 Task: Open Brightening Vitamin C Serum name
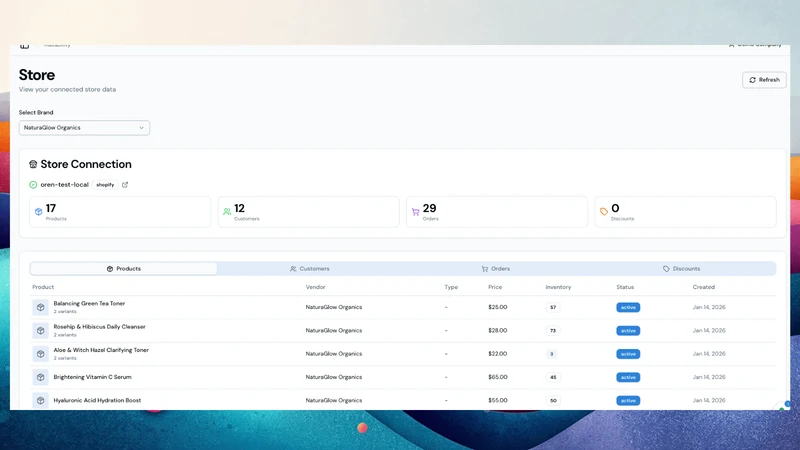pyautogui.click(x=92, y=377)
